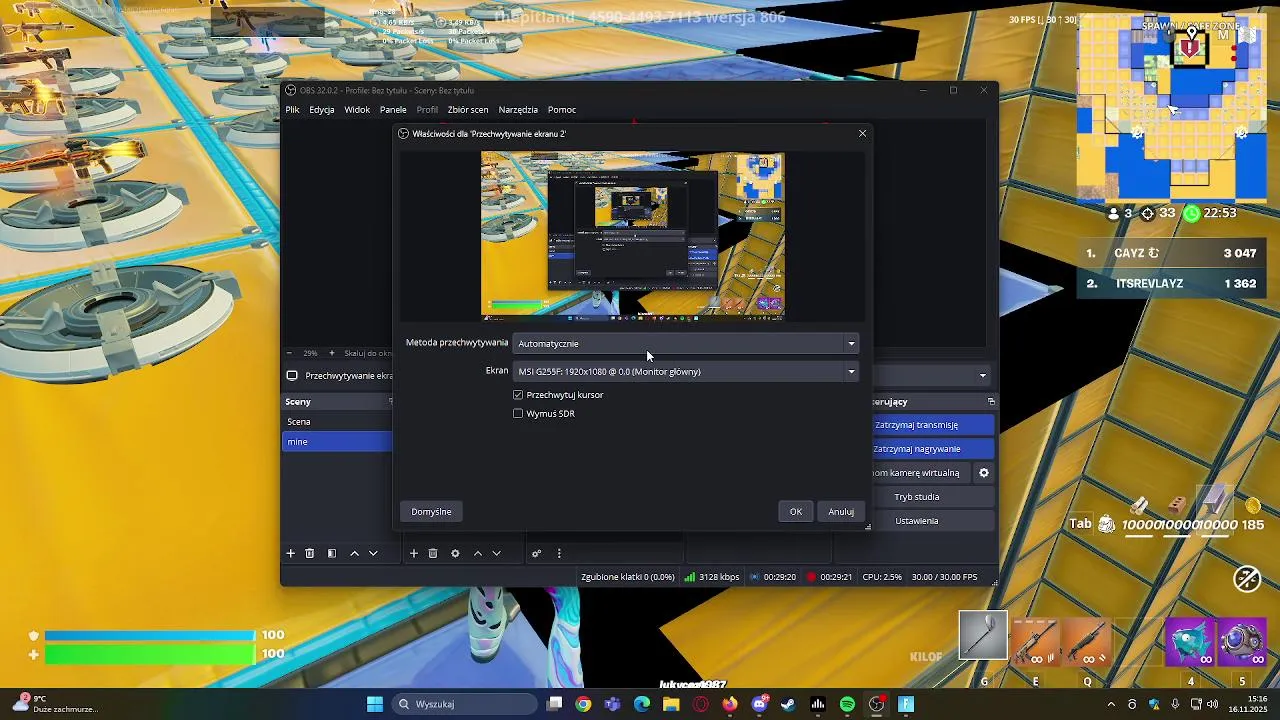The height and width of the screenshot is (720, 1280).
Task: Expand dropdown arrow in OBS source toolbar
Action: [x=983, y=376]
